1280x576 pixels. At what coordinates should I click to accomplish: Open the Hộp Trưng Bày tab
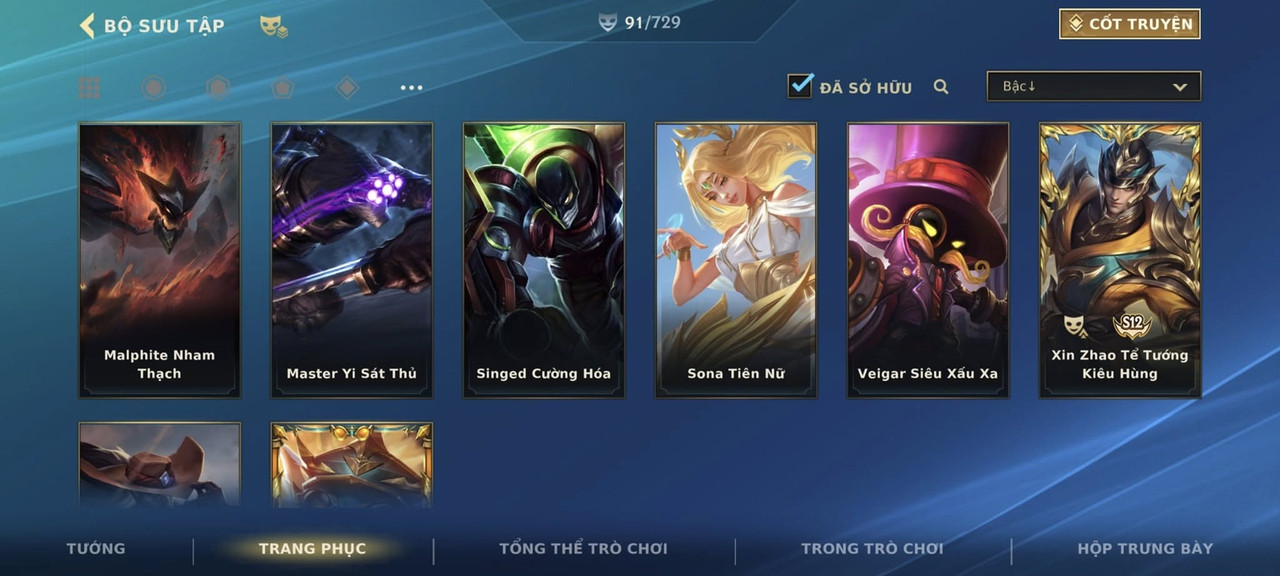(x=1145, y=548)
